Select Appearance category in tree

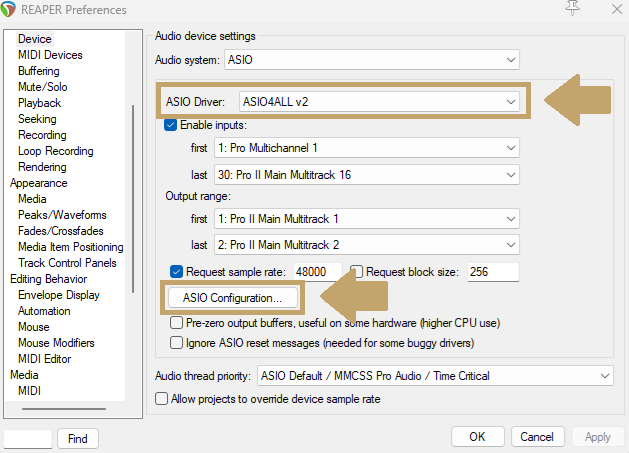click(39, 183)
